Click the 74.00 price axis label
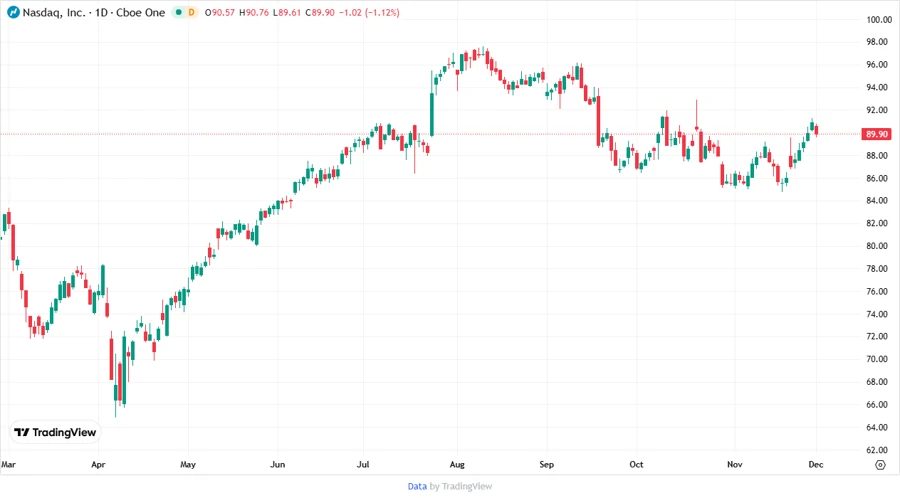Viewport: 900px width, 498px height. coord(877,314)
